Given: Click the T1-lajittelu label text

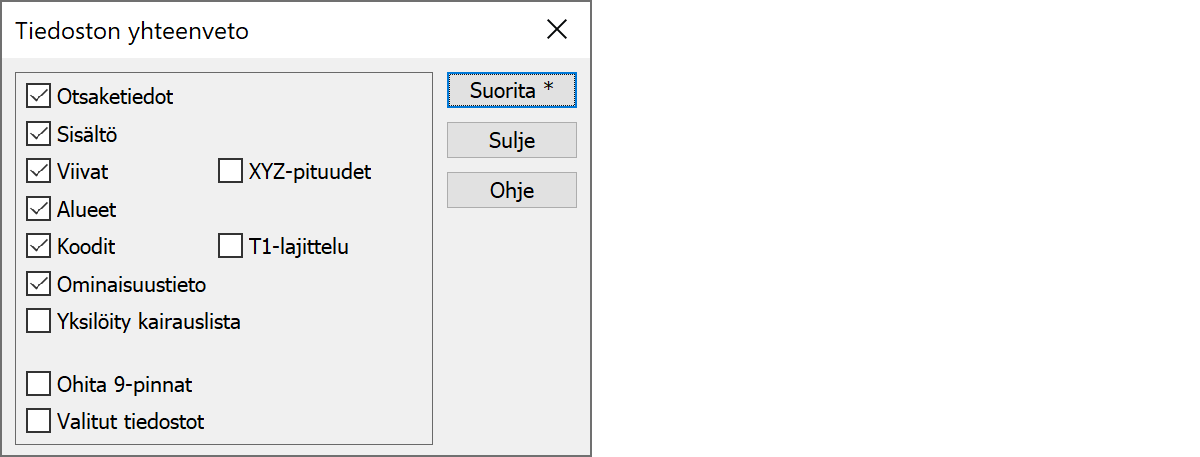Looking at the screenshot, I should [x=298, y=246].
